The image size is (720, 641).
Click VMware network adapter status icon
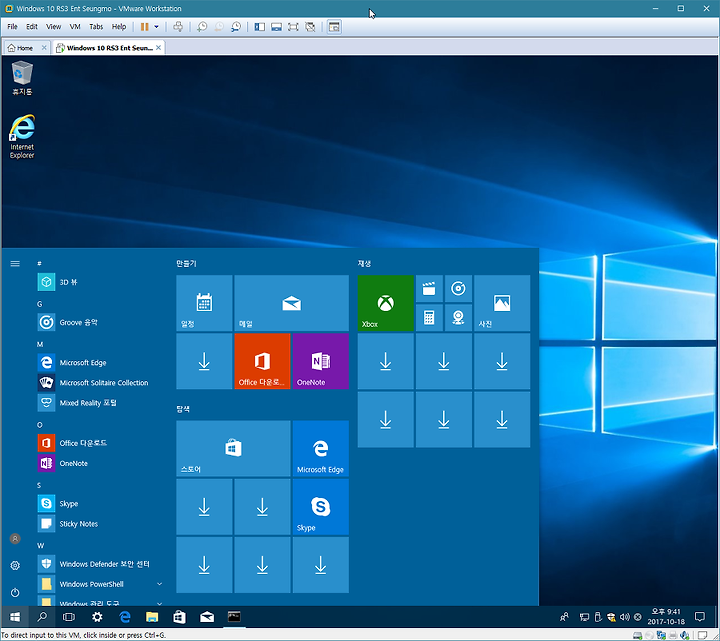pos(661,635)
